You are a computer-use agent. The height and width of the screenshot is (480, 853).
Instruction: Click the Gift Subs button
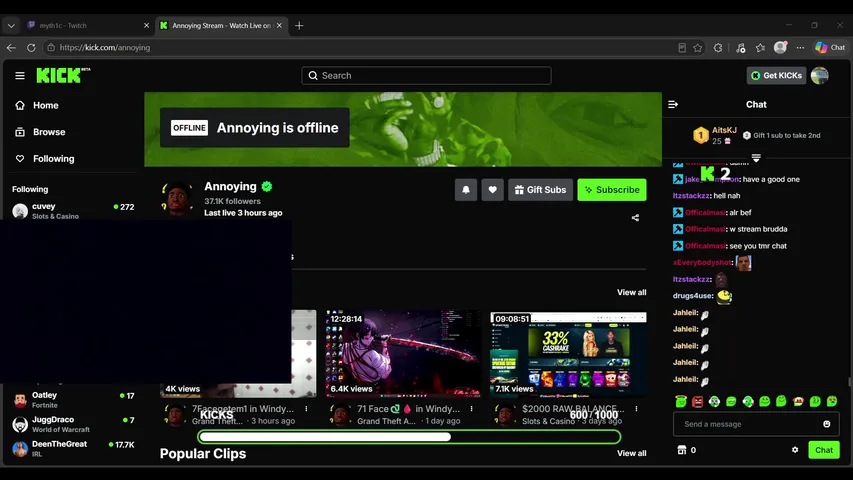tap(540, 190)
